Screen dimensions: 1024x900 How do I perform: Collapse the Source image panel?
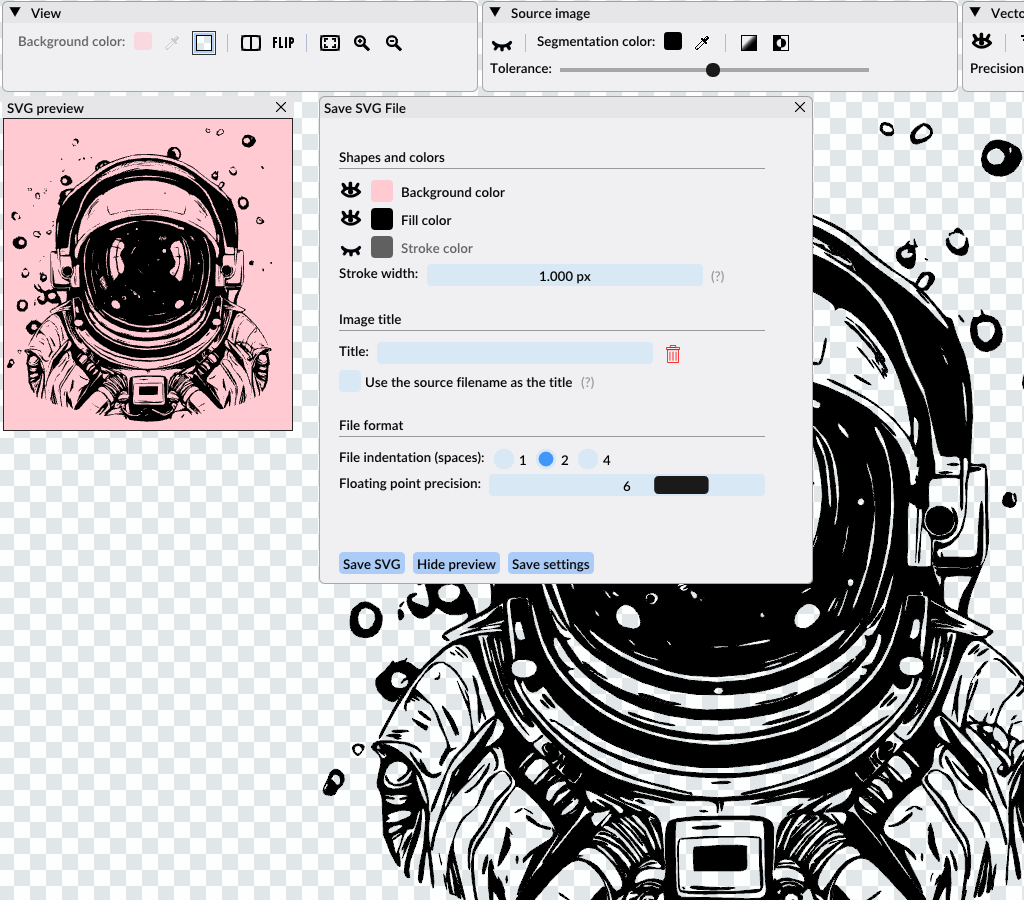coord(495,12)
